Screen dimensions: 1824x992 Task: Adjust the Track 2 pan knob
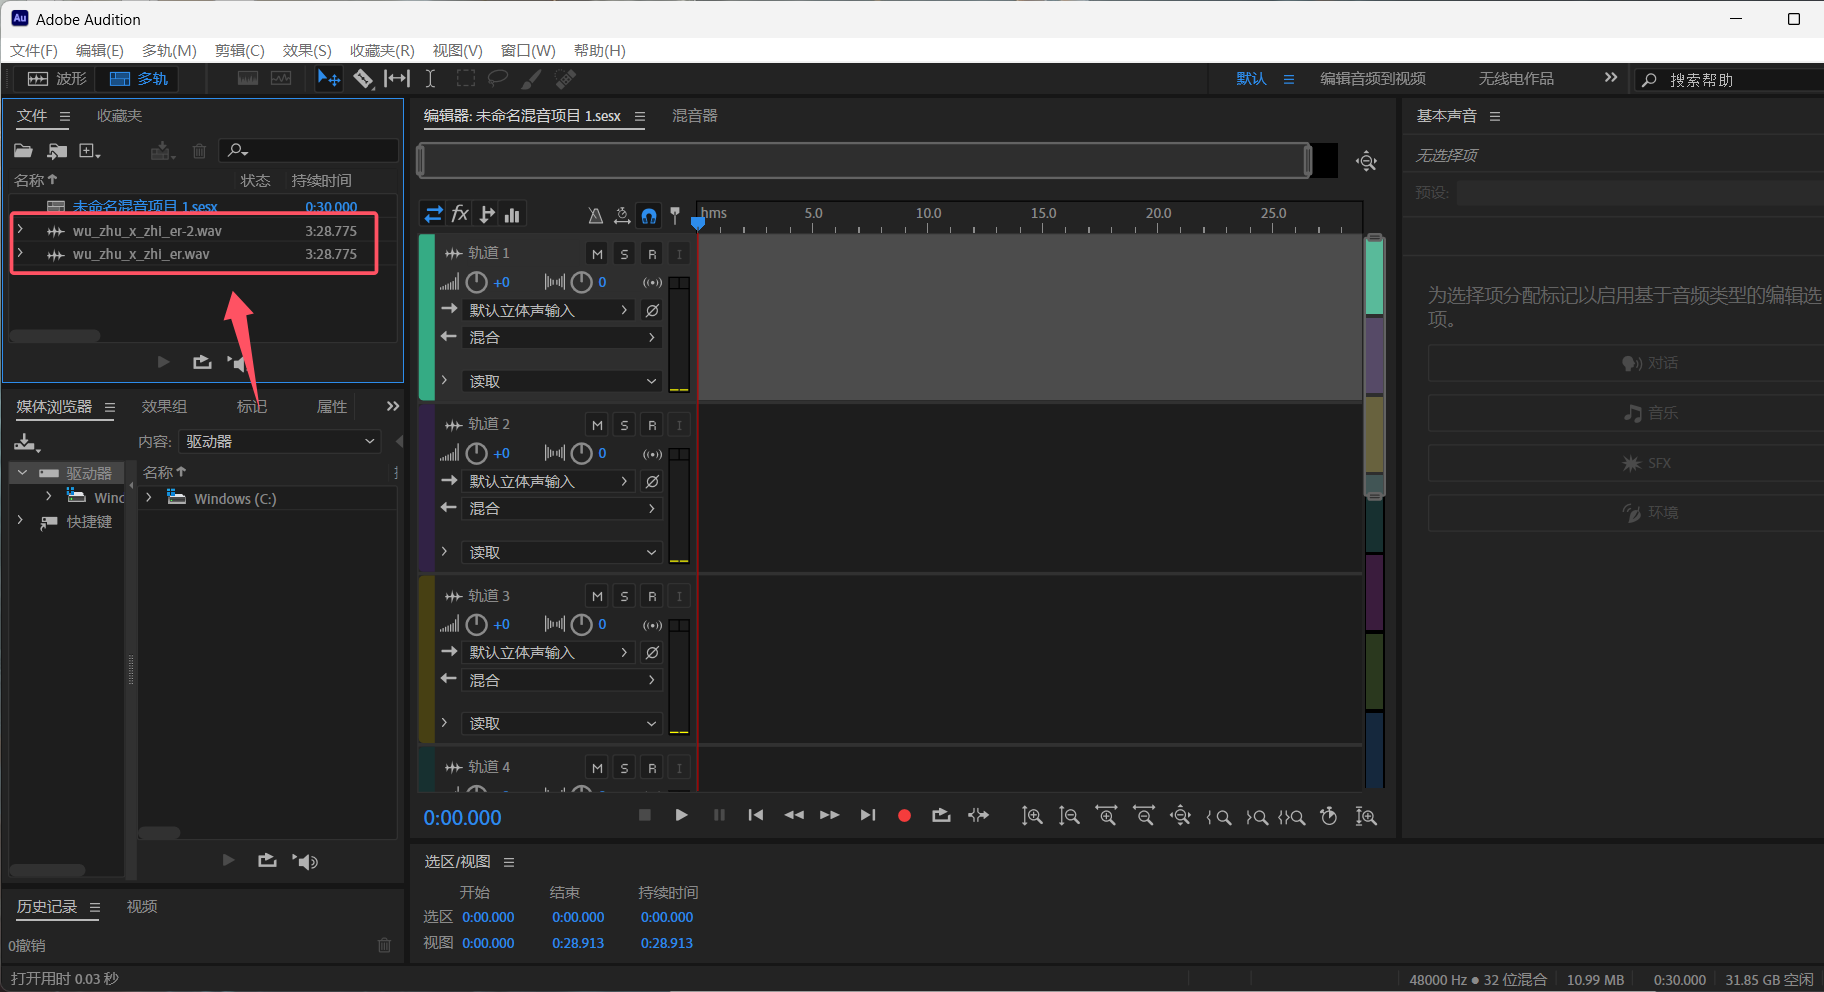pyautogui.click(x=581, y=454)
